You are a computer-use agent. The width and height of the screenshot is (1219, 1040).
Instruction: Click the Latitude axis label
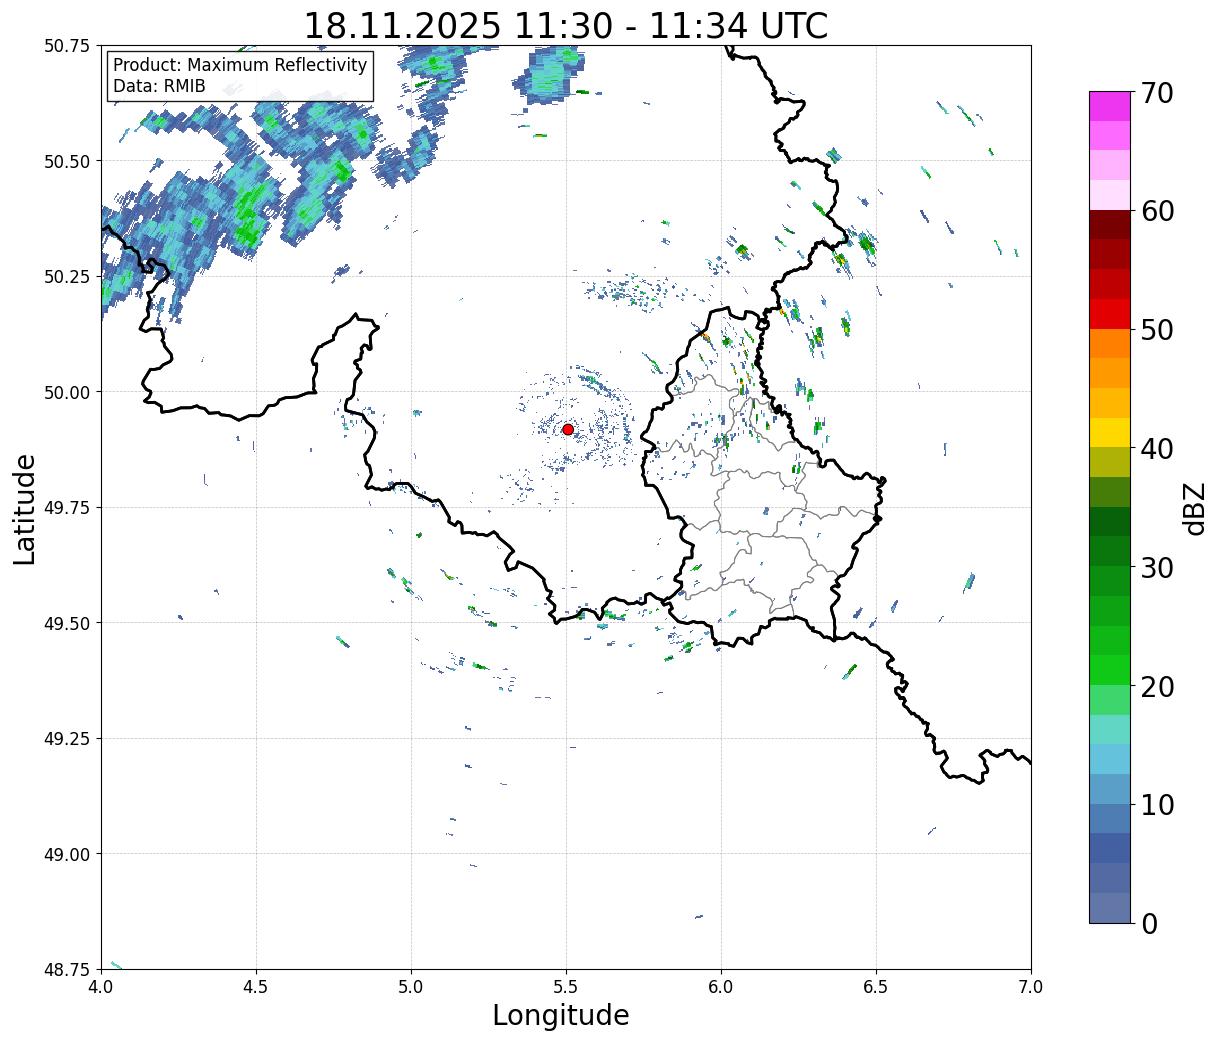pos(25,508)
